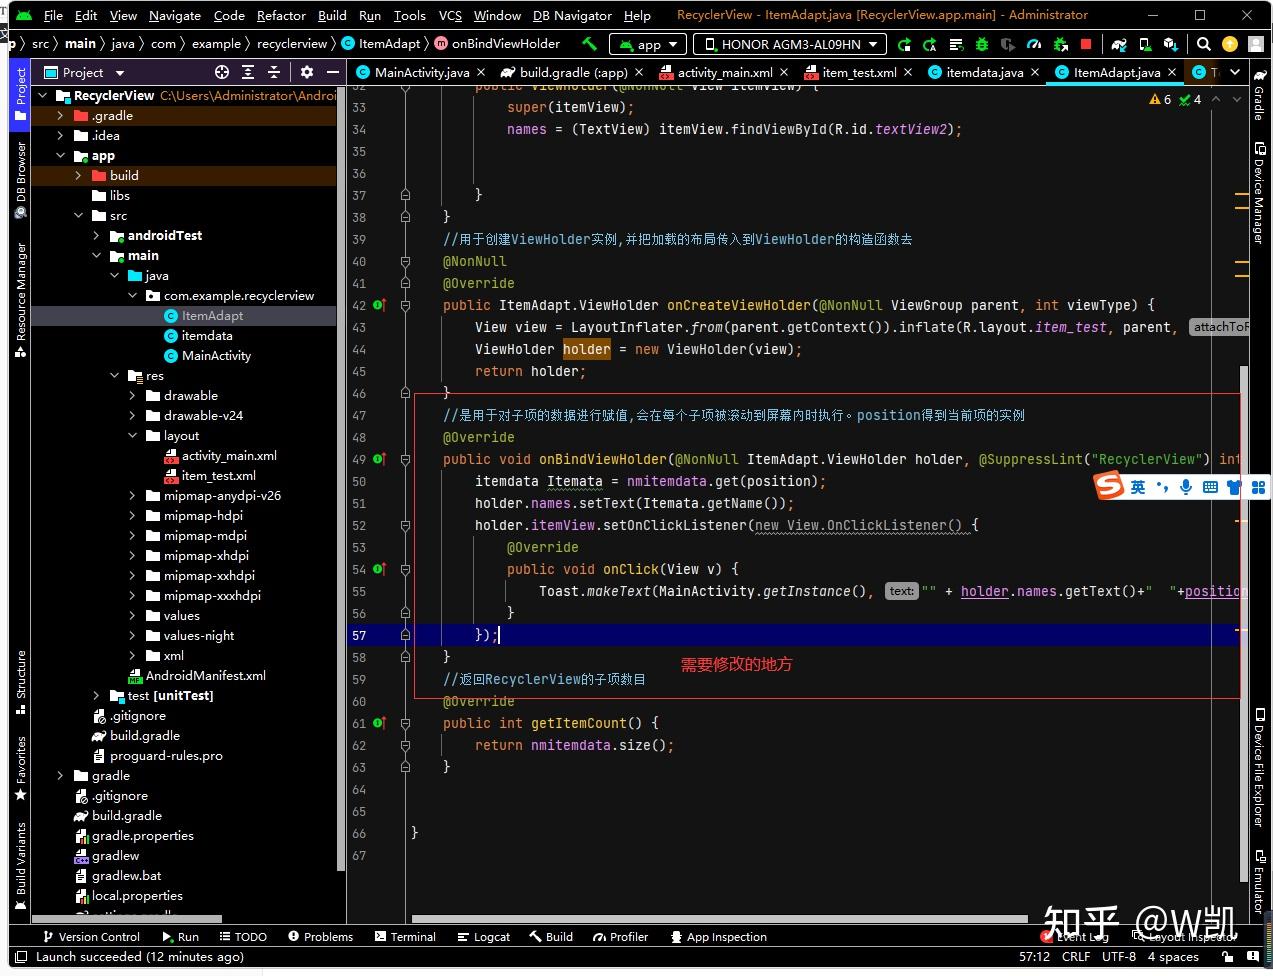Toggle the Structure tool window
This screenshot has width=1273, height=976.
coord(20,682)
